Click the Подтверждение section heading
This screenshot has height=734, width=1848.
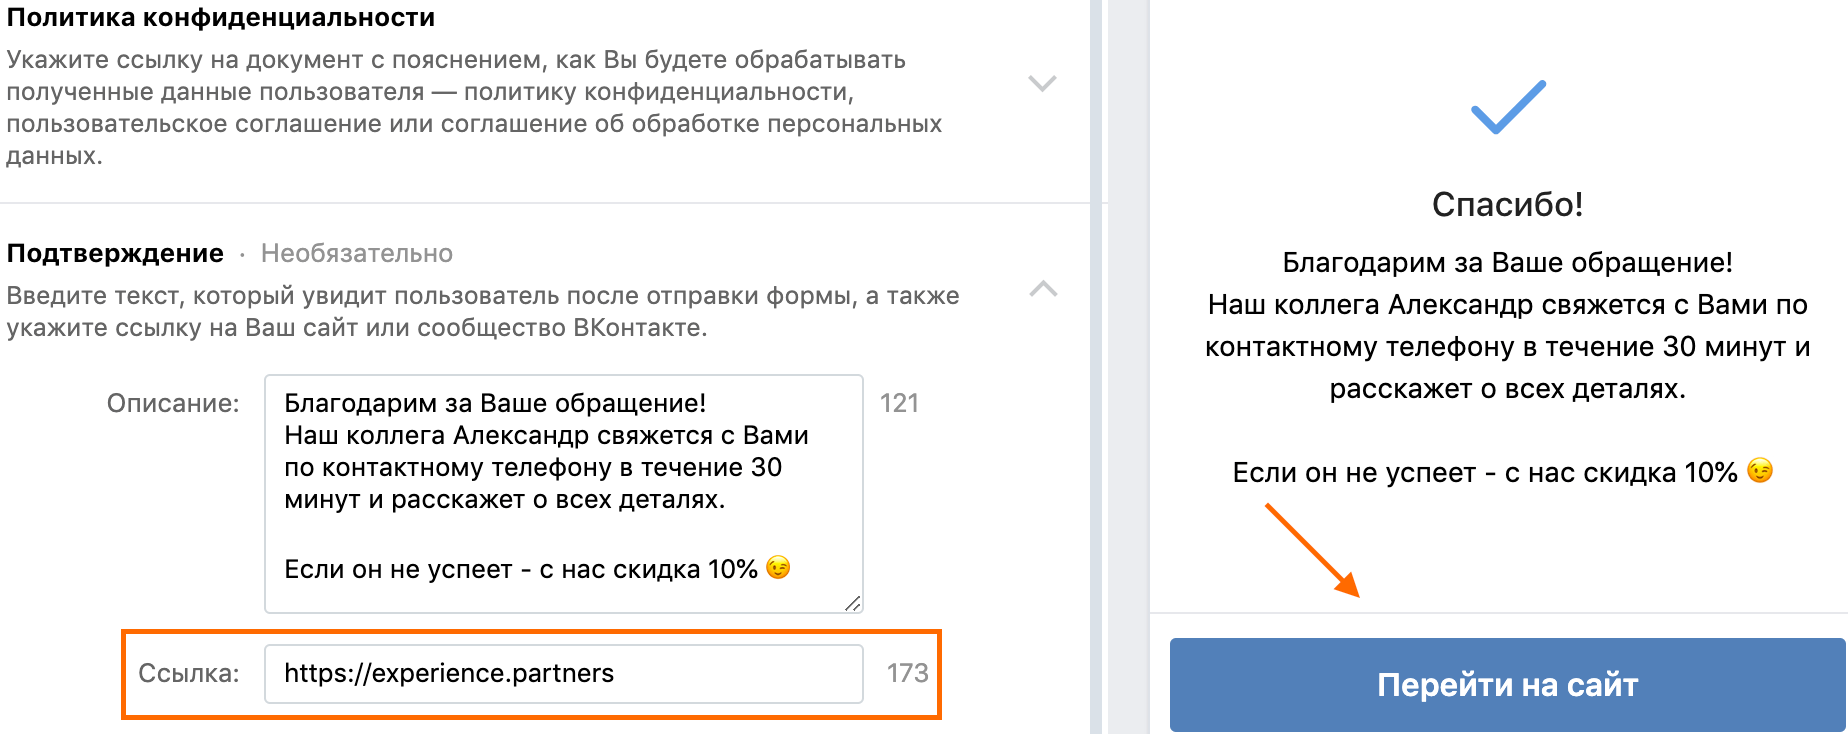click(x=115, y=253)
